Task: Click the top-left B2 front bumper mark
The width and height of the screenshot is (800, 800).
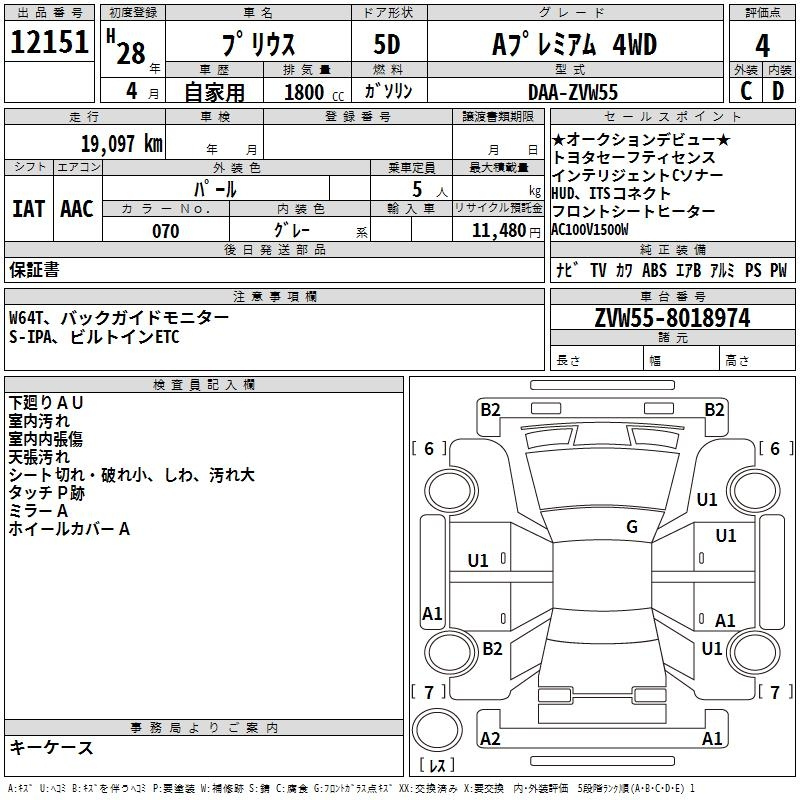Action: point(490,409)
